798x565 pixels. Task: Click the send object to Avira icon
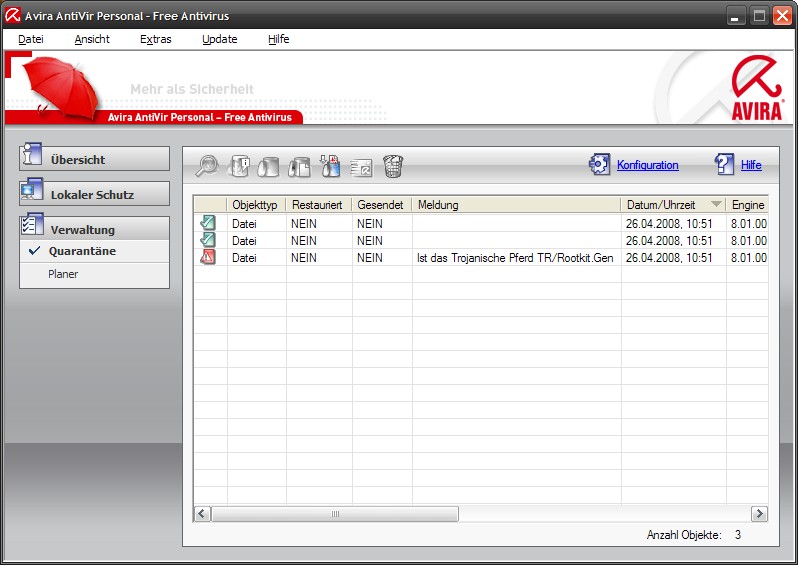click(361, 167)
